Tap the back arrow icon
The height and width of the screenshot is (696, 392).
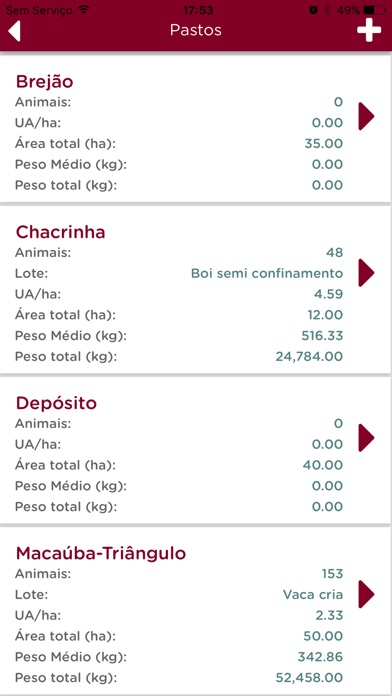tap(14, 31)
